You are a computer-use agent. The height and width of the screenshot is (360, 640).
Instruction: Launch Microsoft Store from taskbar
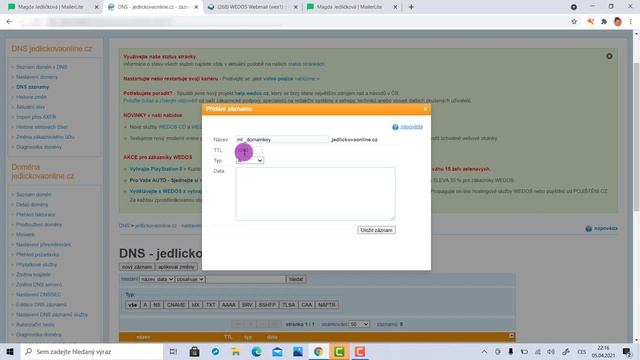[194, 351]
